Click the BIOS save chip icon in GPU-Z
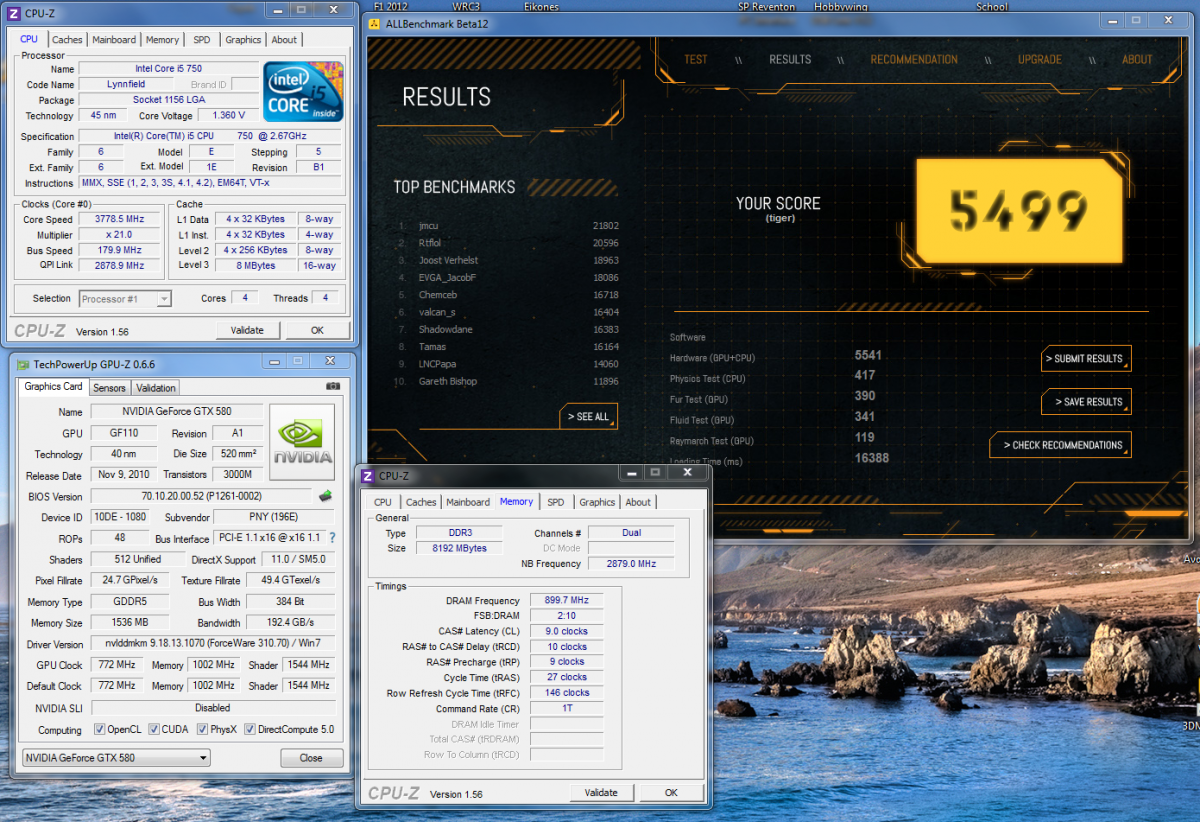 point(325,496)
